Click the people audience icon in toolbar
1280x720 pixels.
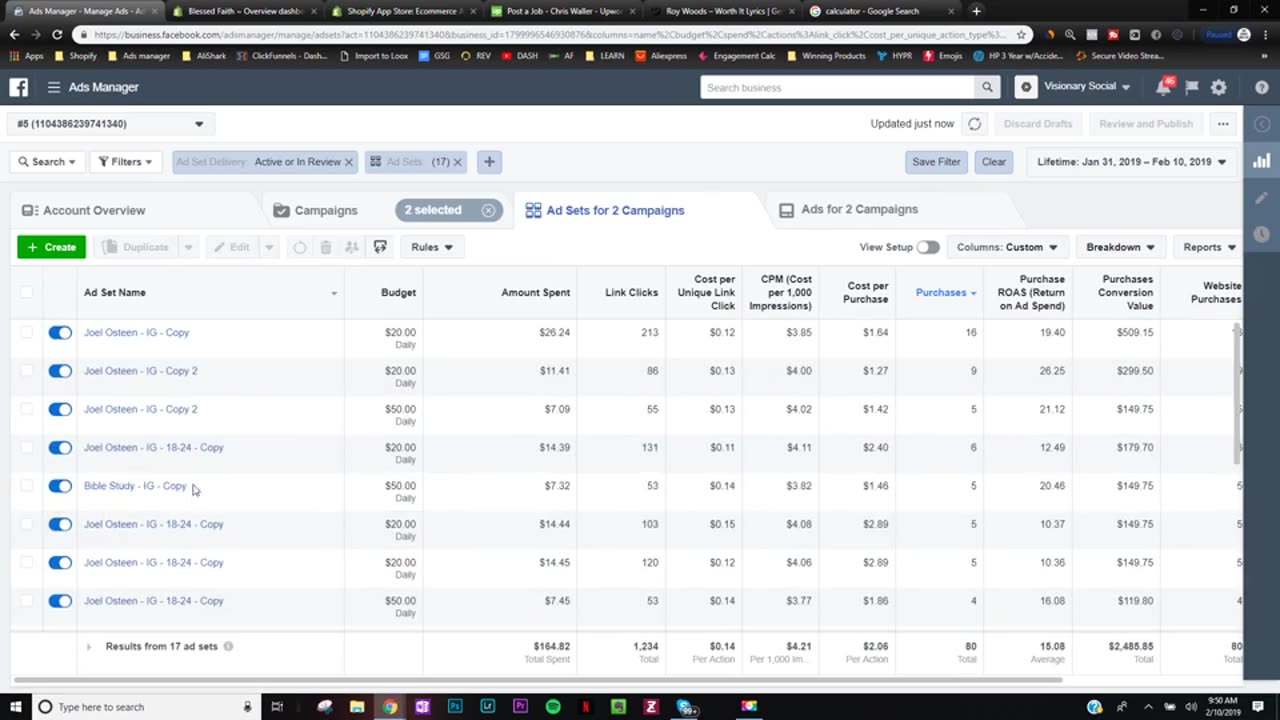point(351,247)
